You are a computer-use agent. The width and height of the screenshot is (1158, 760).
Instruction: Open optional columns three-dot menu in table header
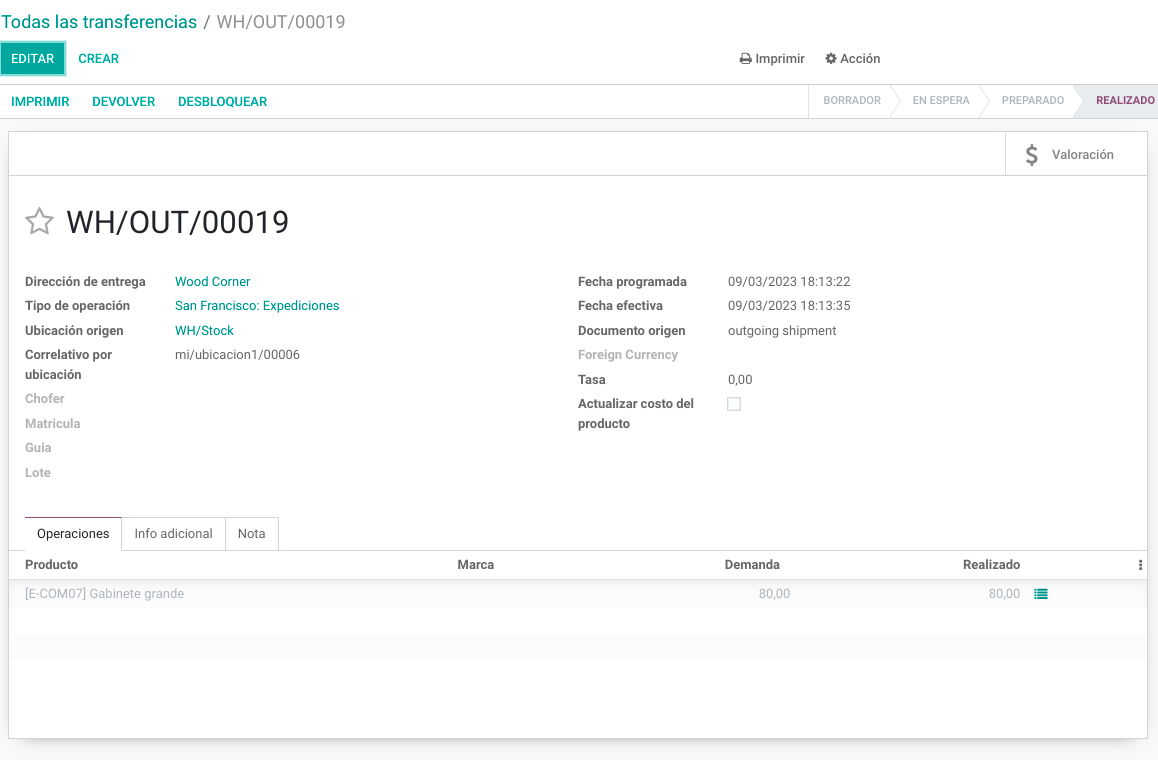click(1140, 565)
